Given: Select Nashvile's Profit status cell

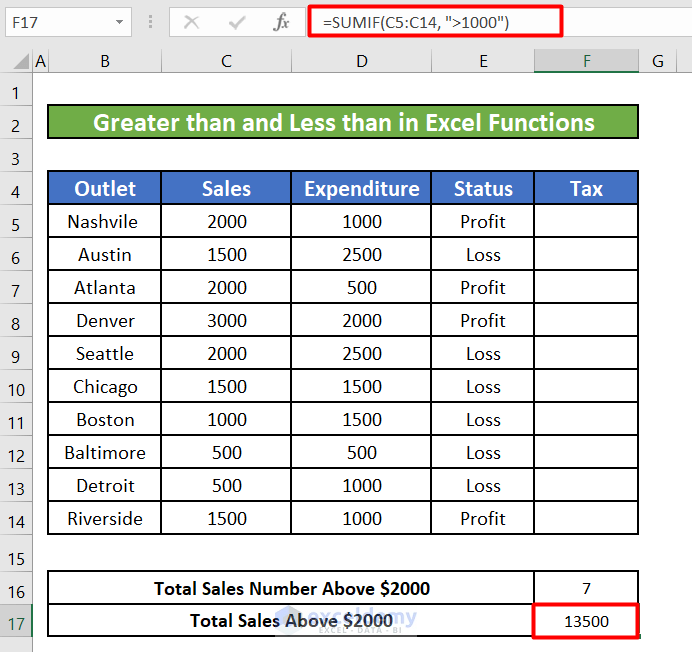Looking at the screenshot, I should (483, 221).
